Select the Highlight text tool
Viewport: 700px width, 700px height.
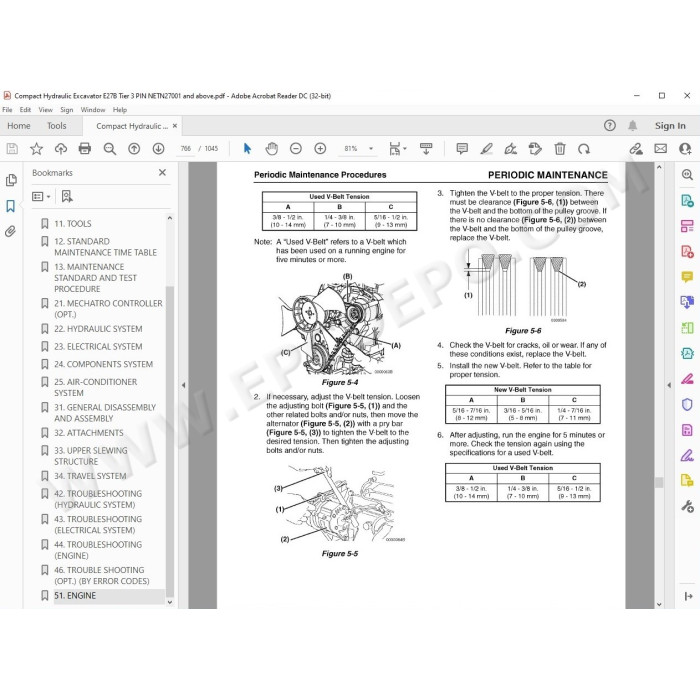pos(487,149)
